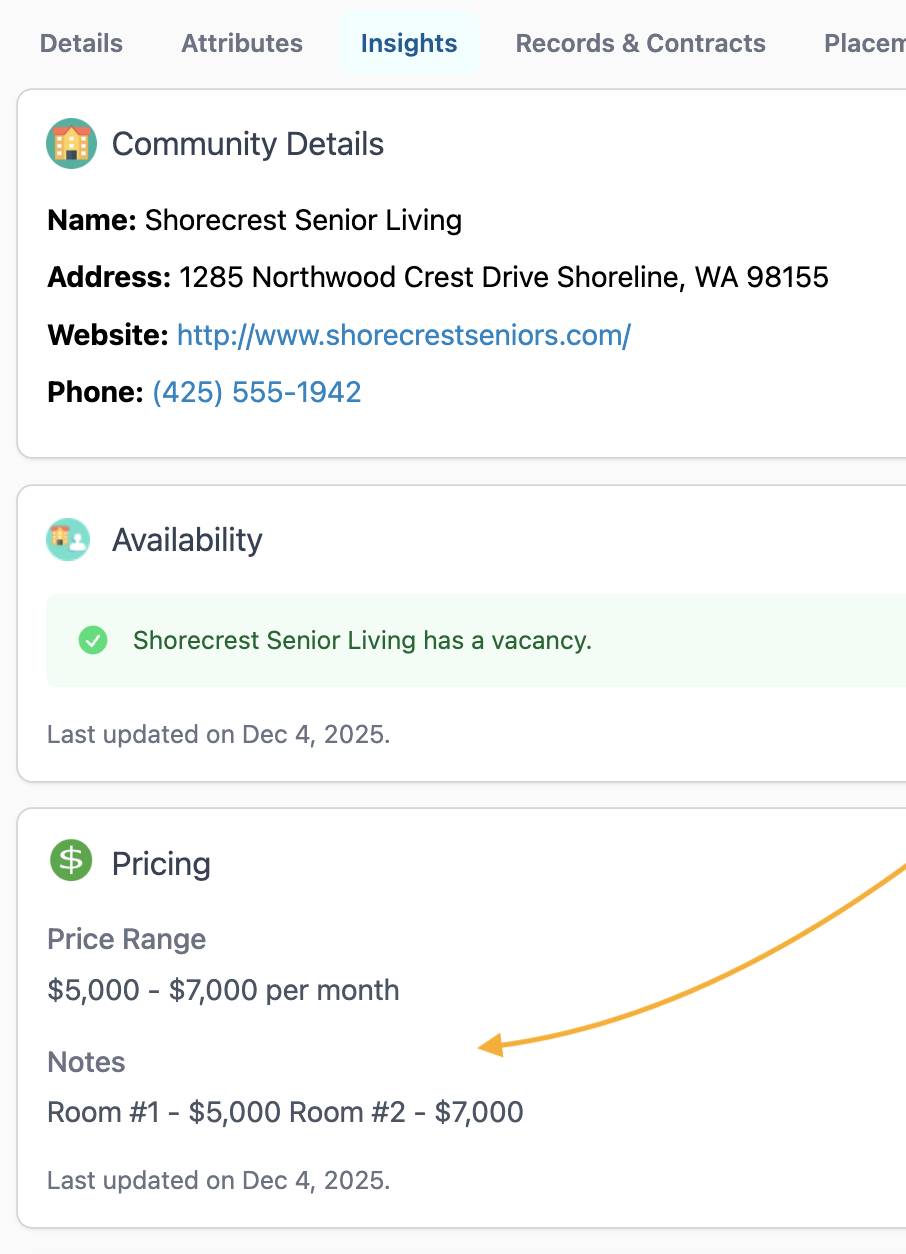Click the (425) 555-1942 phone link
Viewport: 906px width, 1254px height.
pyautogui.click(x=256, y=392)
